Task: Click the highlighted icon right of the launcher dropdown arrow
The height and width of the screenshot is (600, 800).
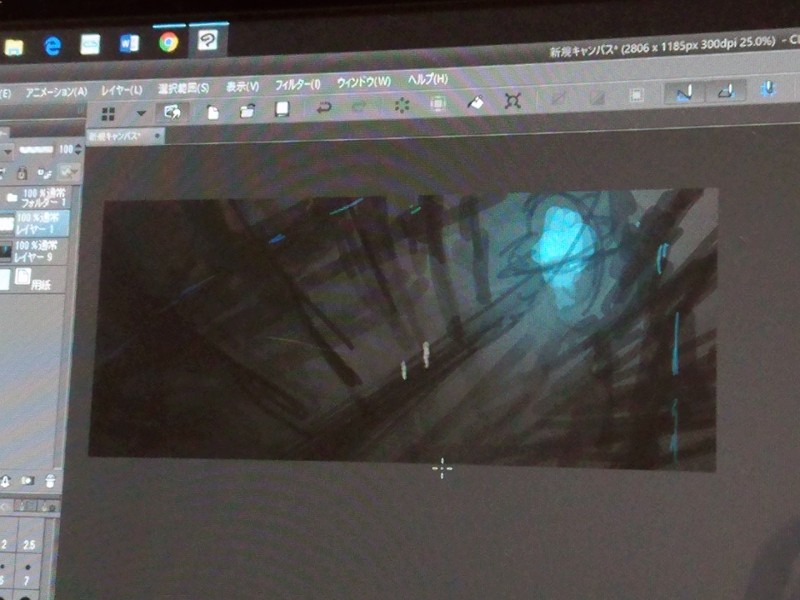Action: click(172, 112)
